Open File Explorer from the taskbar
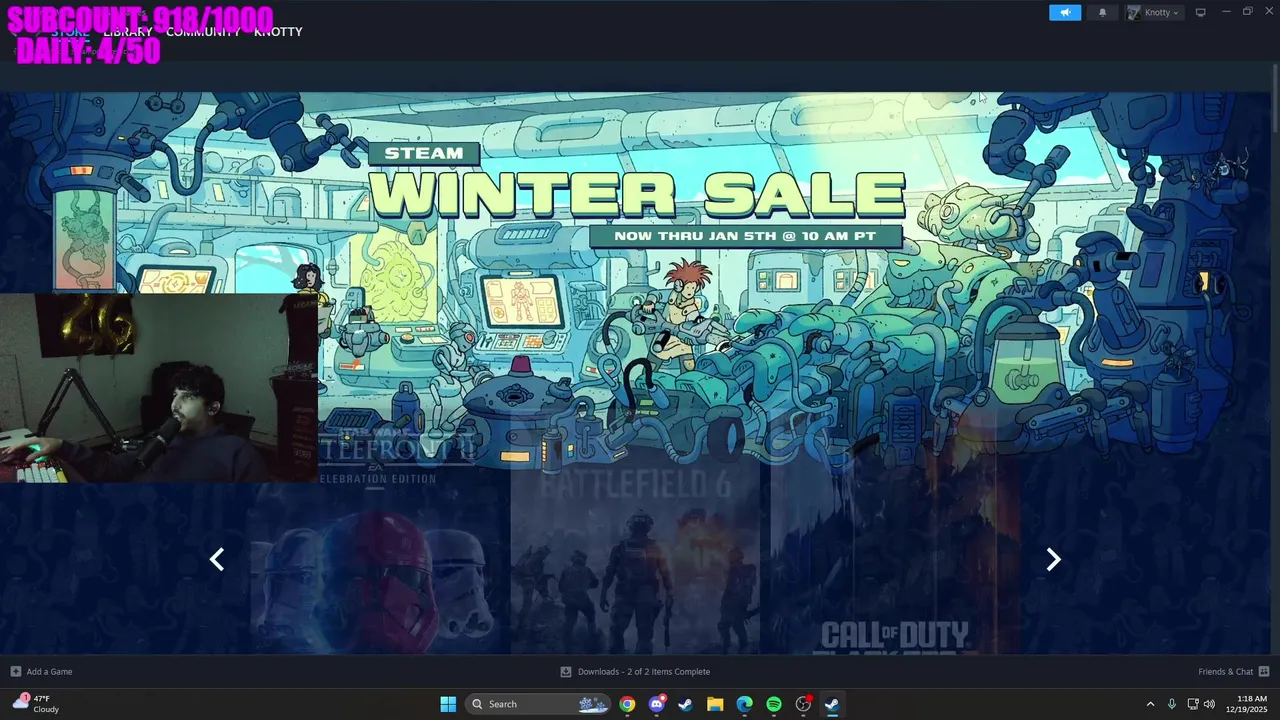The width and height of the screenshot is (1280, 720). coord(715,704)
